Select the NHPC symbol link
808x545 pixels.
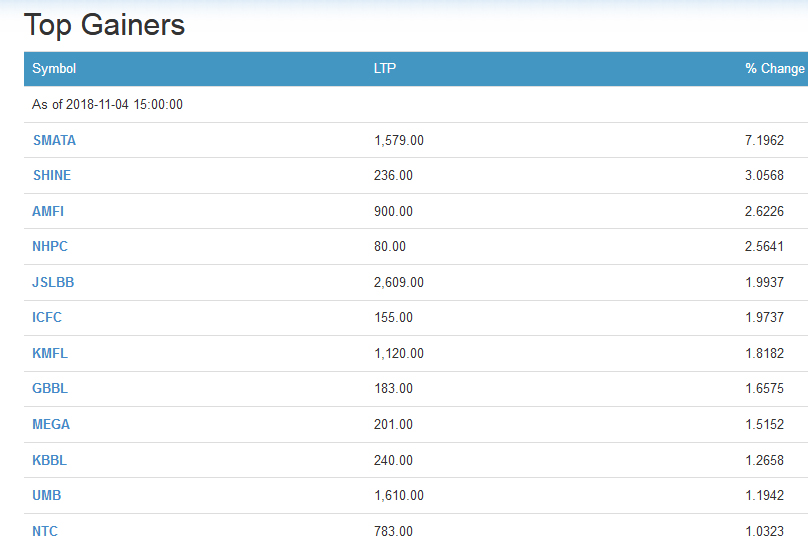[50, 246]
